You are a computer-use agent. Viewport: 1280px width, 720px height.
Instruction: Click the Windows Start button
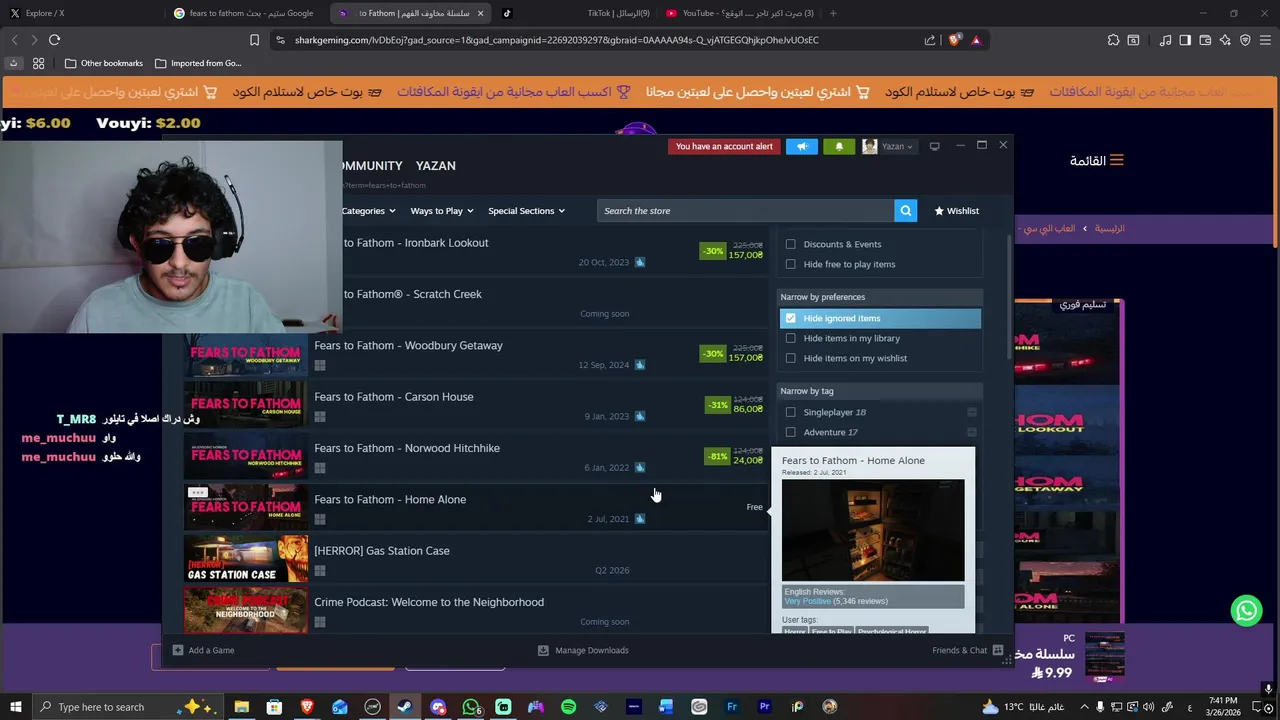pyautogui.click(x=15, y=707)
